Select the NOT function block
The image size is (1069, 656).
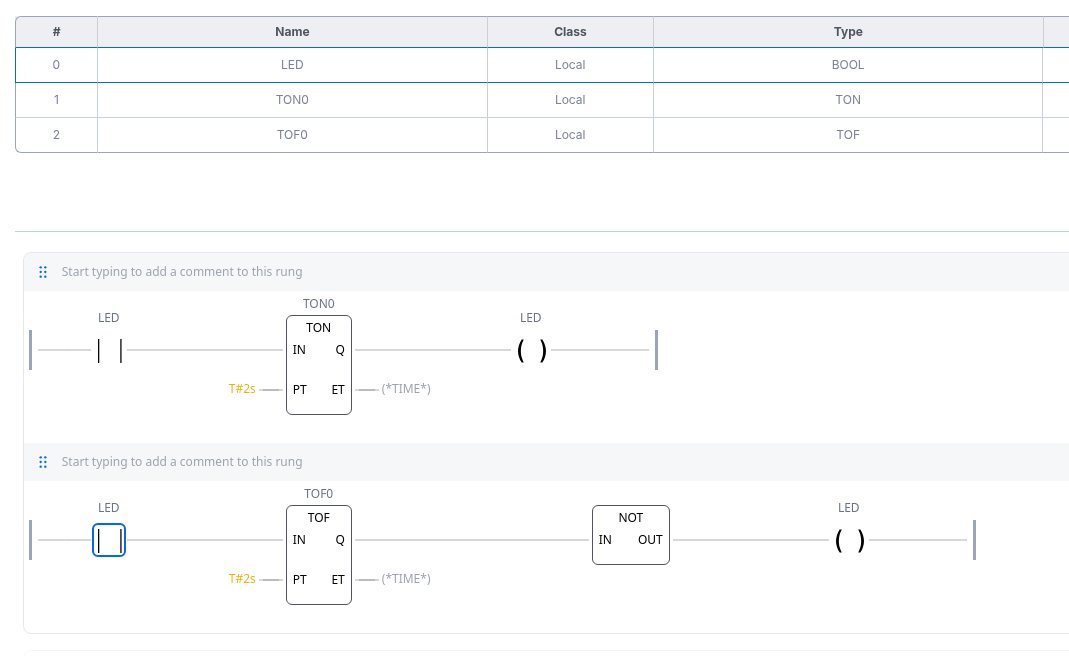pos(630,535)
